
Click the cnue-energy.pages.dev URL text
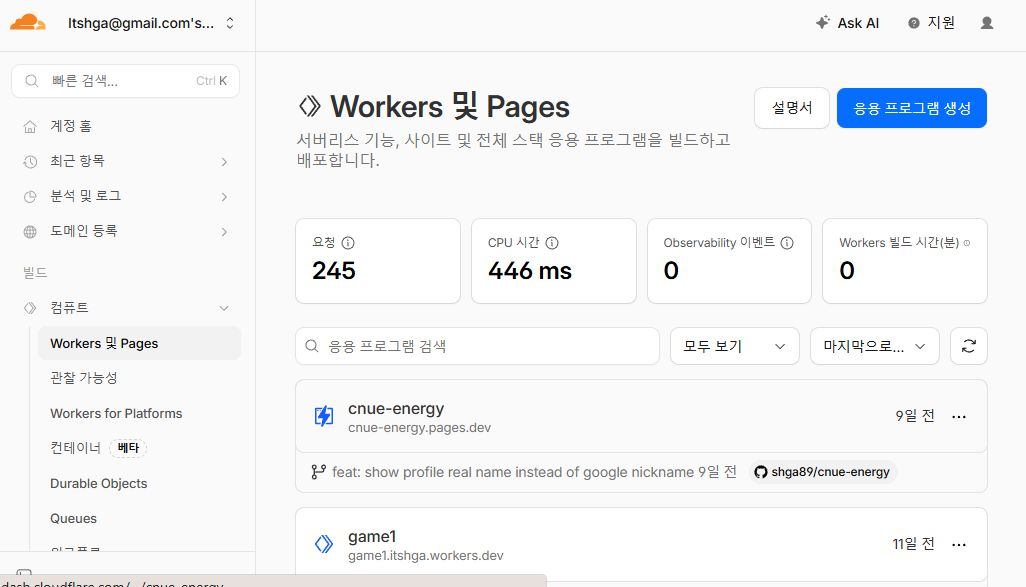(x=419, y=428)
